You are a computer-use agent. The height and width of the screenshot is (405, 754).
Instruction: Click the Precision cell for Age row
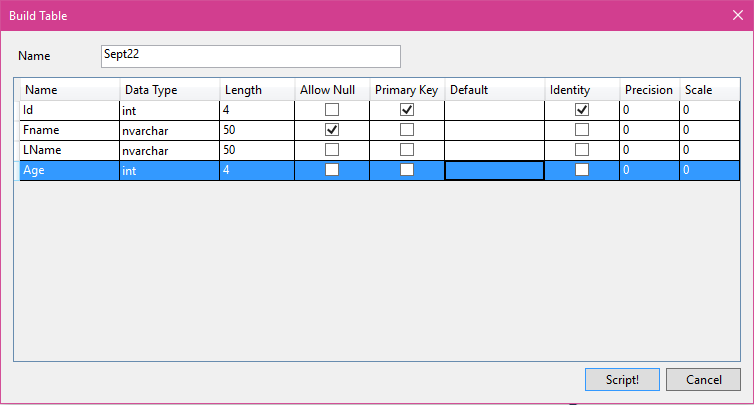(649, 170)
